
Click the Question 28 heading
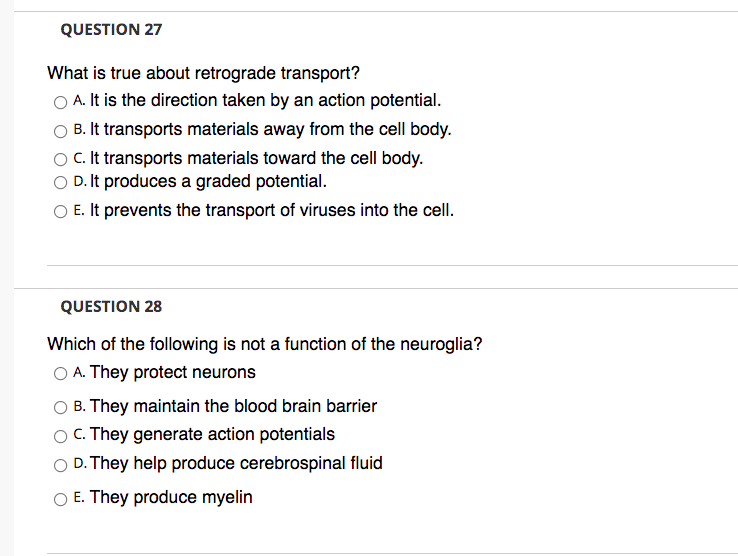coord(111,306)
